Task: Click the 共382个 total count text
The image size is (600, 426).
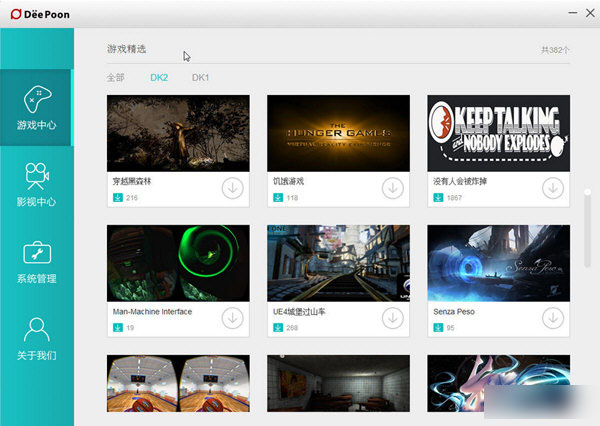Action: click(555, 50)
